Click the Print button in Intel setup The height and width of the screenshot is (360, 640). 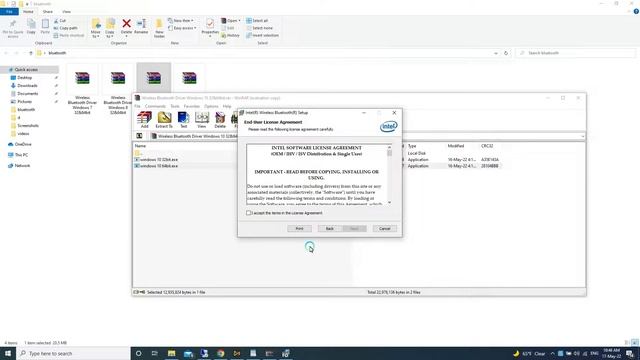(299, 229)
